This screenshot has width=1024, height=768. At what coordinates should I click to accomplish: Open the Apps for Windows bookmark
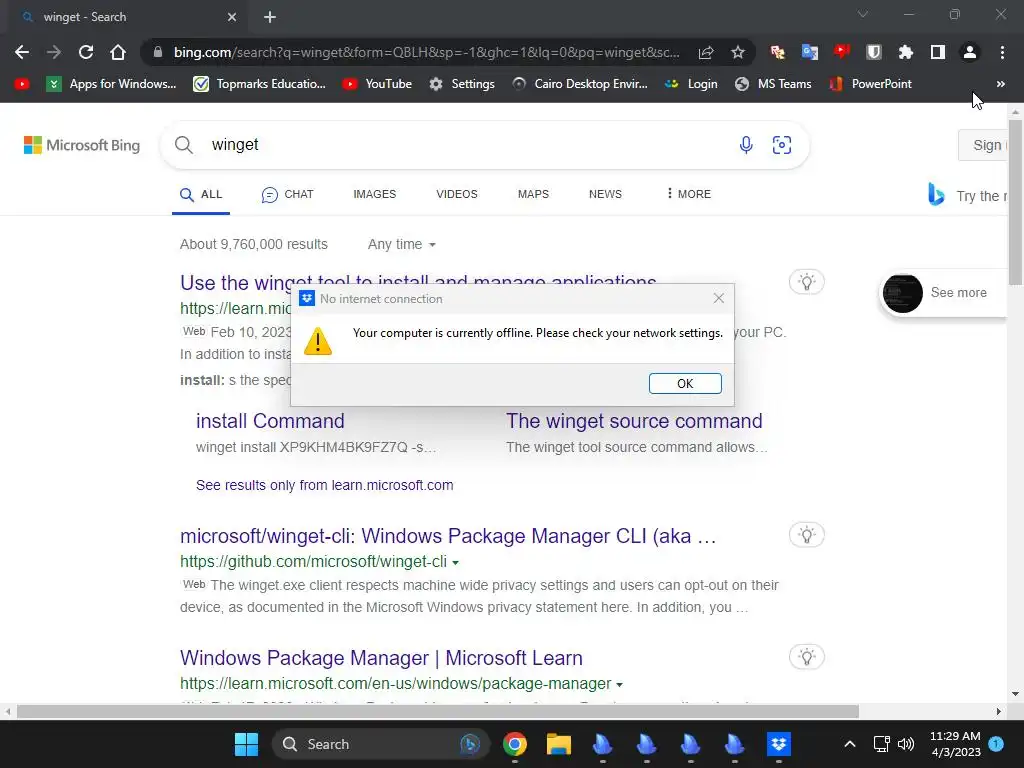pyautogui.click(x=112, y=84)
